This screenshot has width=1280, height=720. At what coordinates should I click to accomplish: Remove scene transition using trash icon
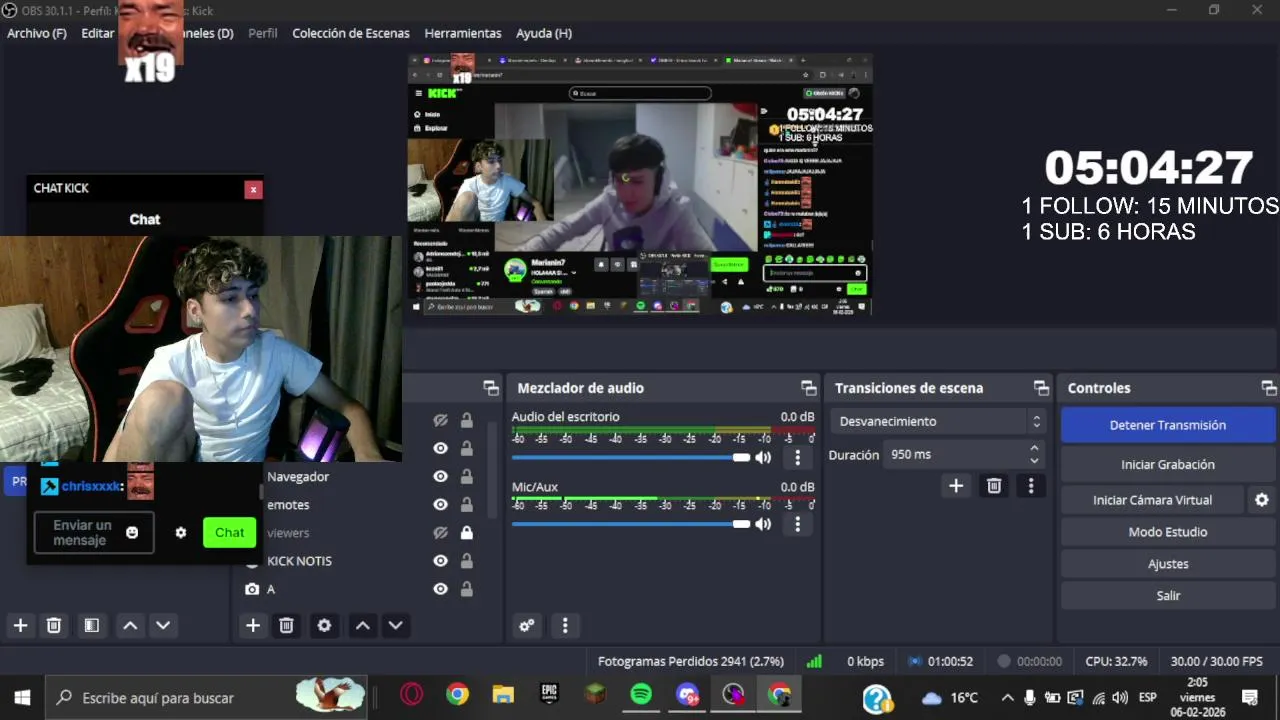[994, 485]
